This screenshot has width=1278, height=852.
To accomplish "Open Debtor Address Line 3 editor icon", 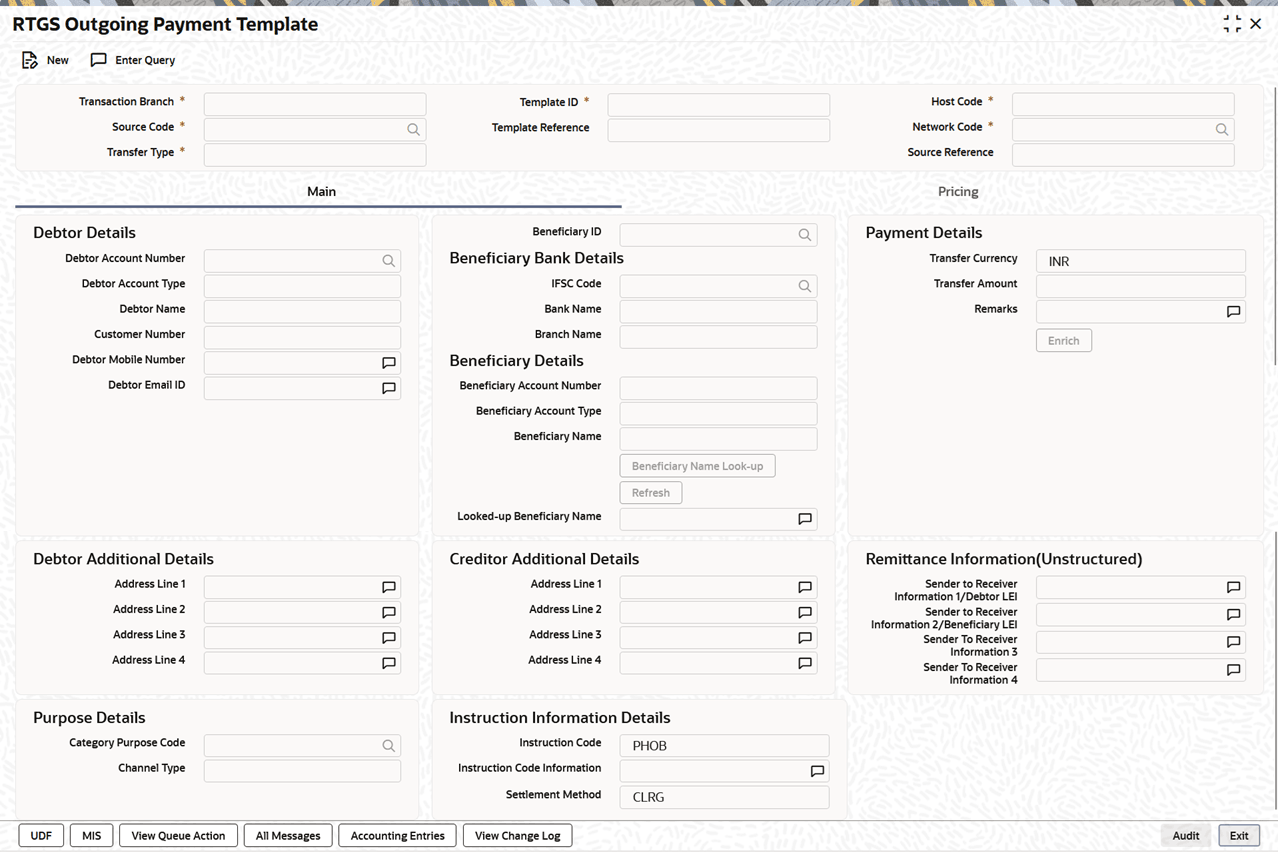I will 389,637.
